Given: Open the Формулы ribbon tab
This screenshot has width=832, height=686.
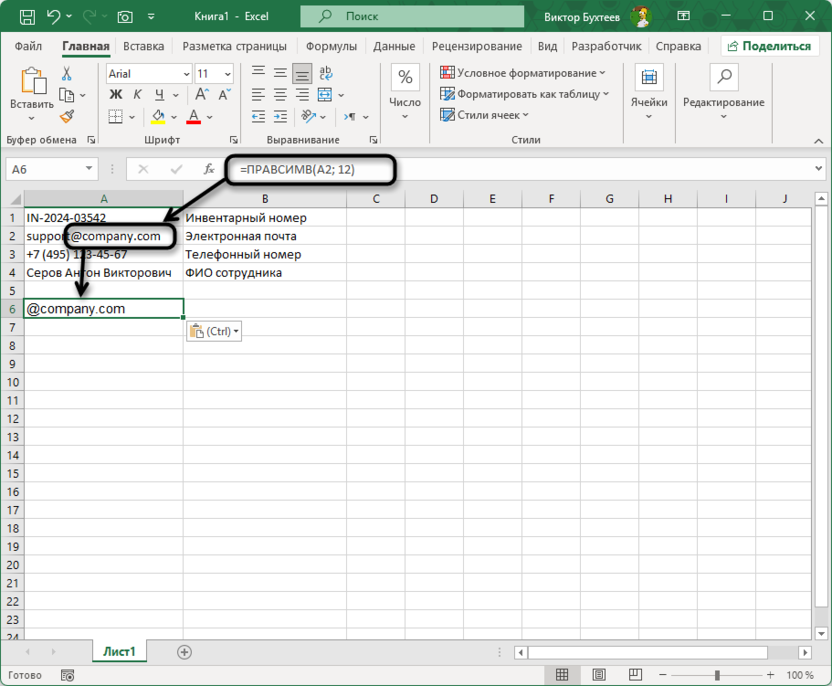Looking at the screenshot, I should (x=331, y=46).
